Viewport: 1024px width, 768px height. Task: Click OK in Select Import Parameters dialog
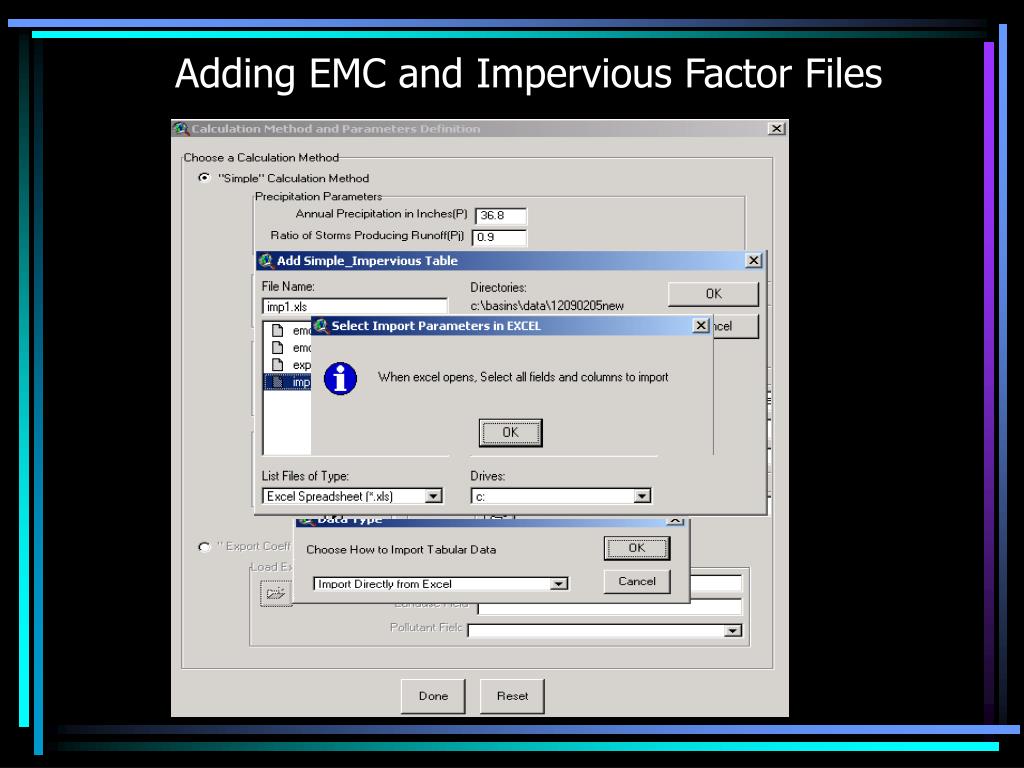click(x=510, y=432)
